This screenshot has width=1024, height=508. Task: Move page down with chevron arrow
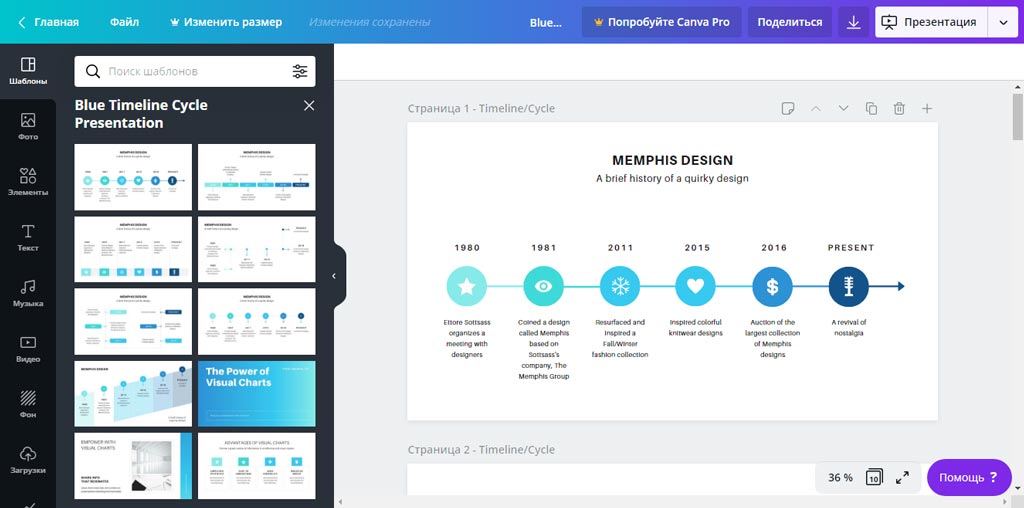click(x=843, y=108)
